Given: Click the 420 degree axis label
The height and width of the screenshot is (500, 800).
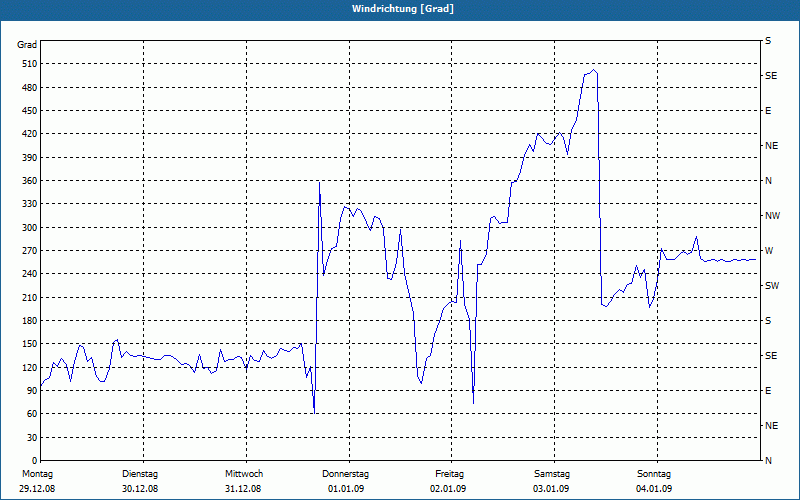Looking at the screenshot, I should (31, 134).
